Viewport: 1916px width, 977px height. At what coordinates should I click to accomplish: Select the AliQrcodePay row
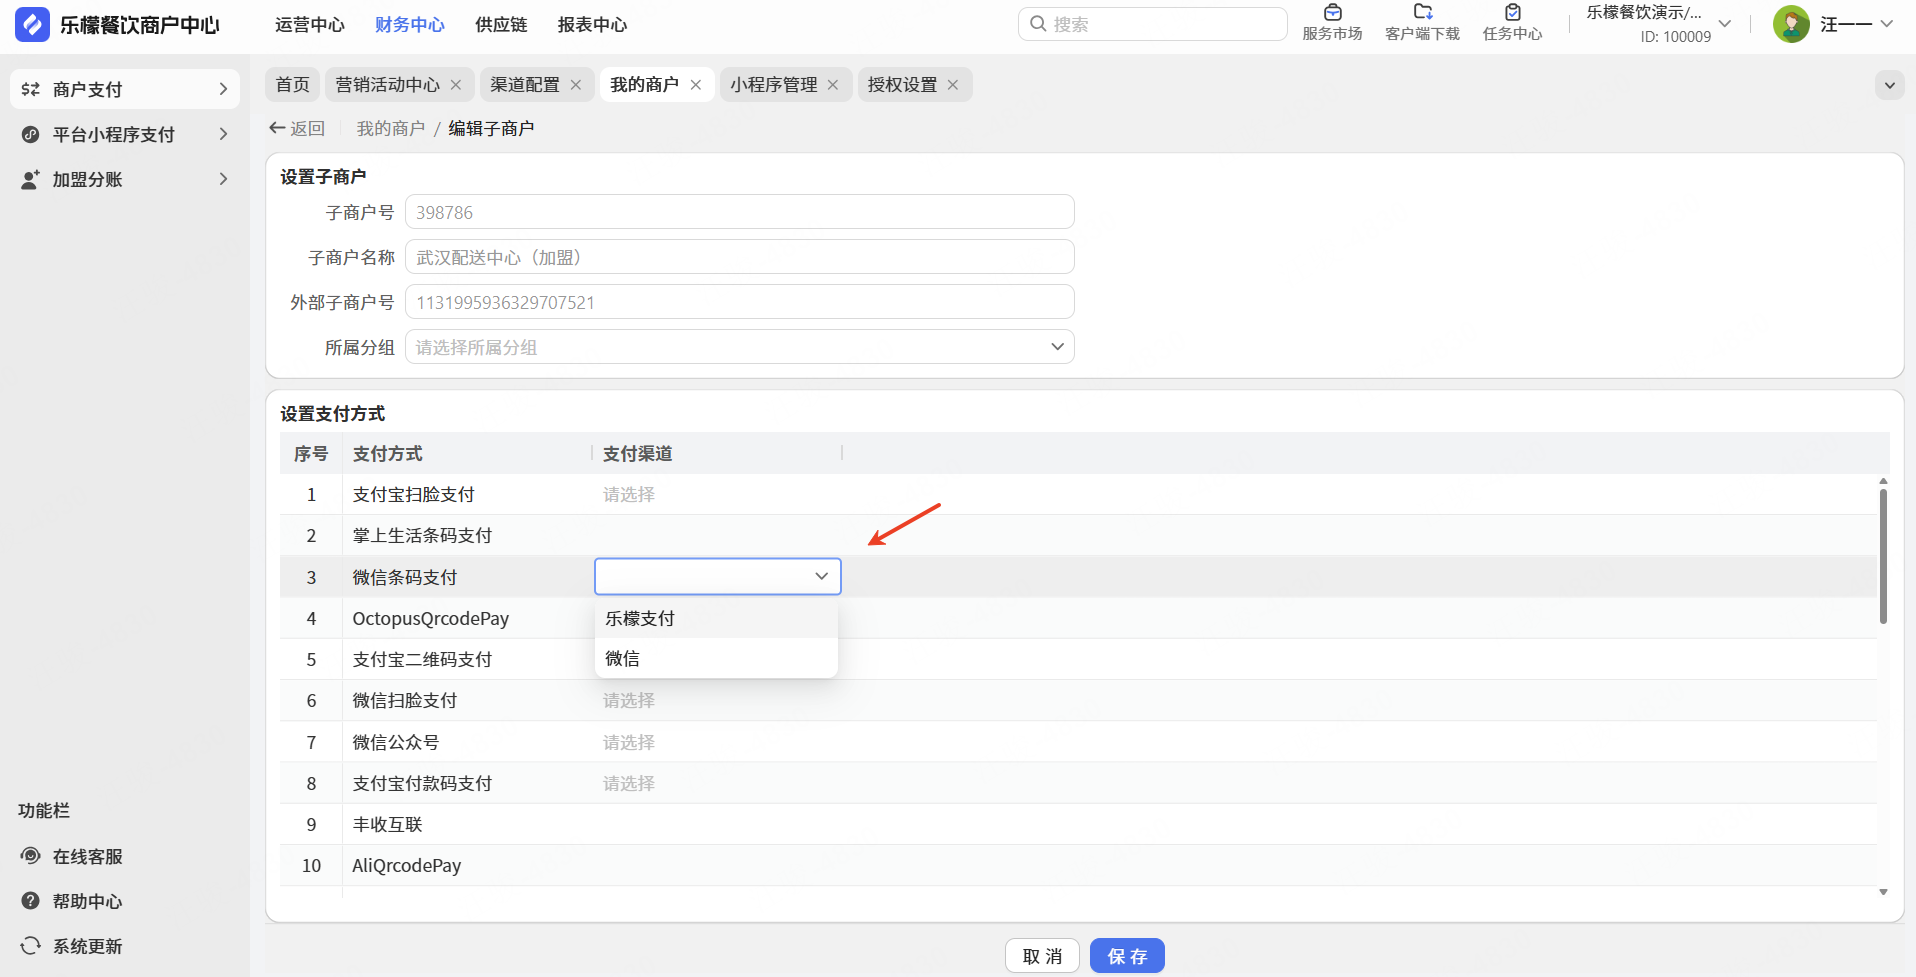point(1078,865)
